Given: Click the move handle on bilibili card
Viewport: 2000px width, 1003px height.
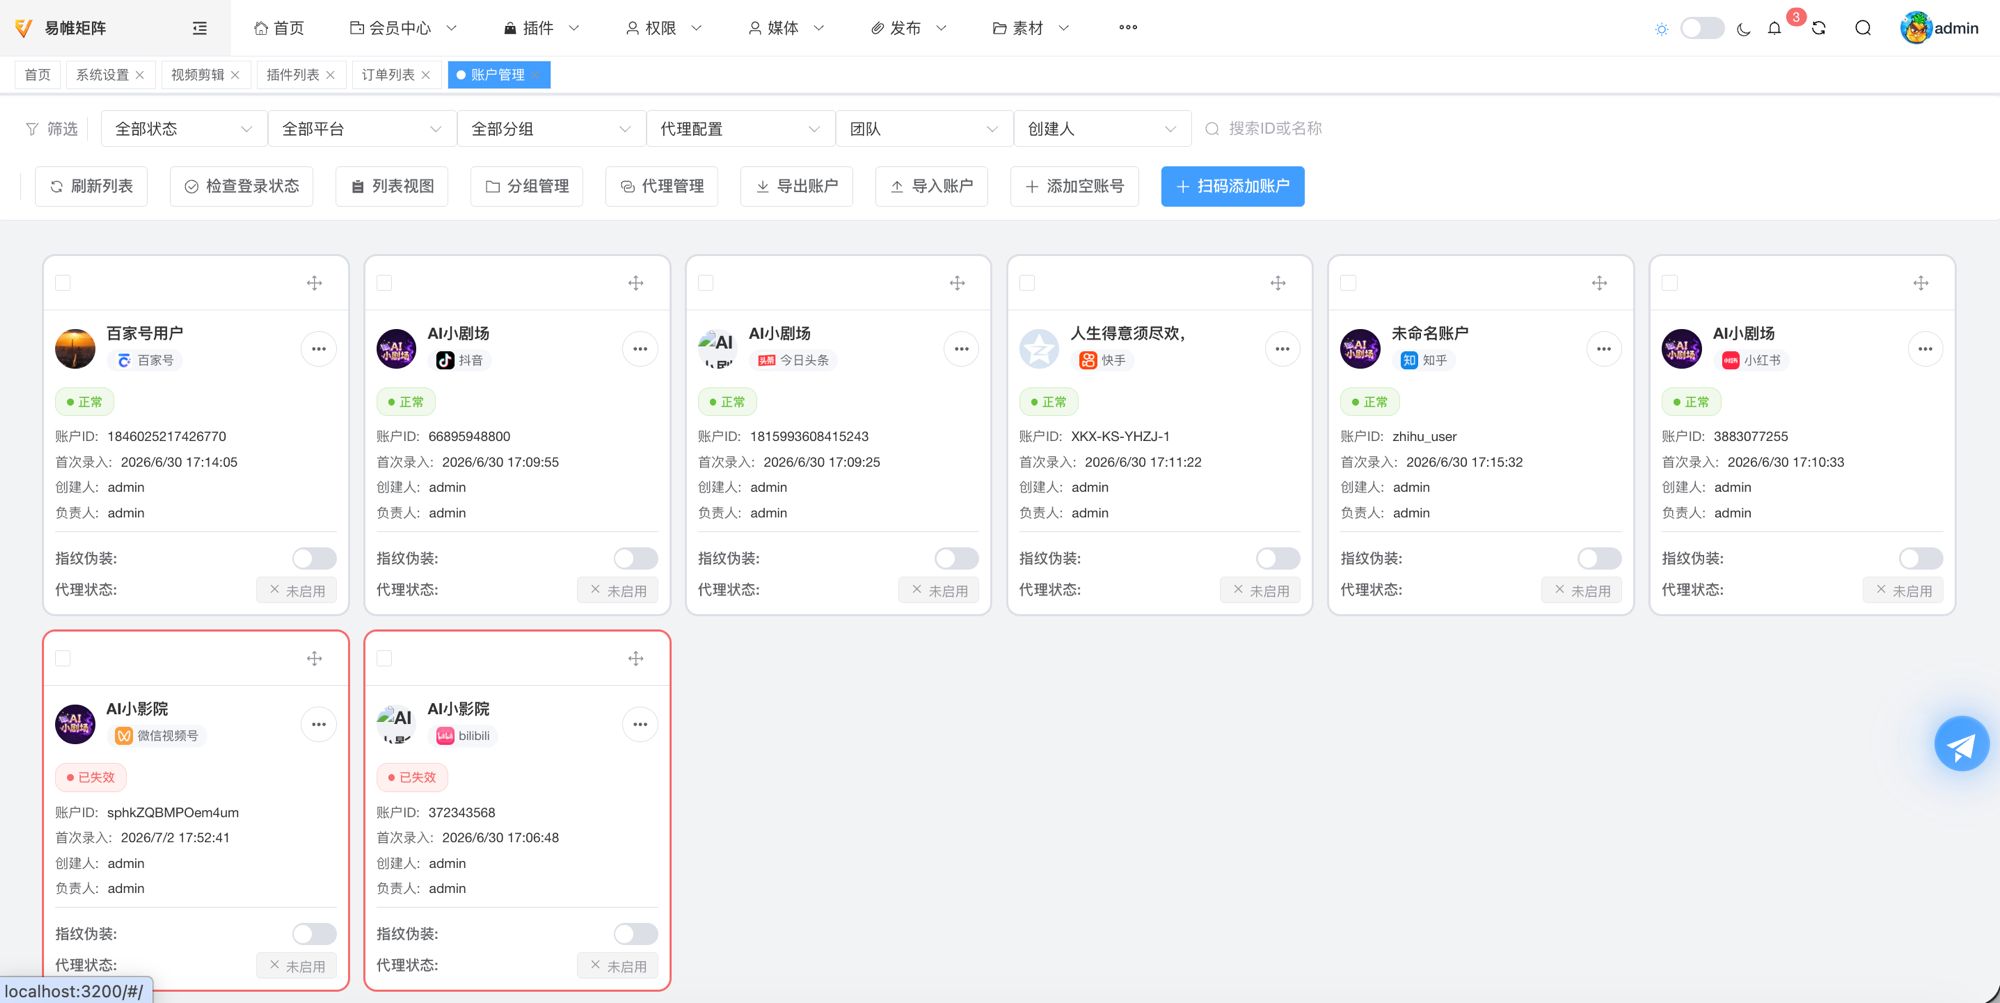Looking at the screenshot, I should click(x=636, y=658).
